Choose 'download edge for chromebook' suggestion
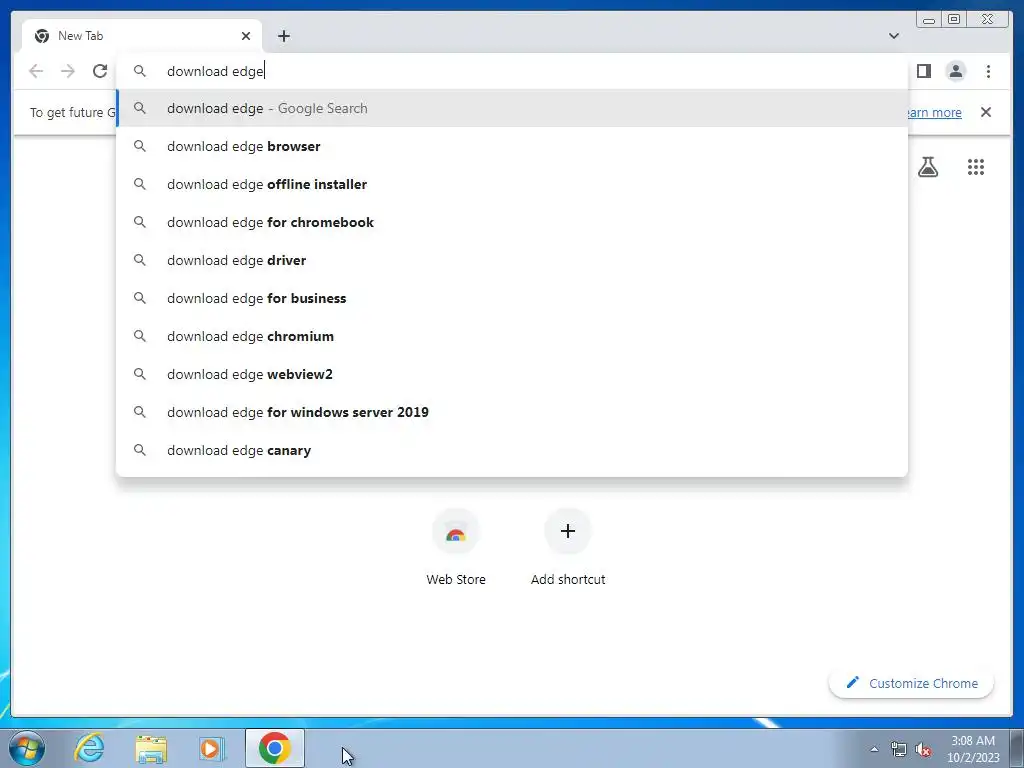Image resolution: width=1024 pixels, height=768 pixels. [x=512, y=222]
